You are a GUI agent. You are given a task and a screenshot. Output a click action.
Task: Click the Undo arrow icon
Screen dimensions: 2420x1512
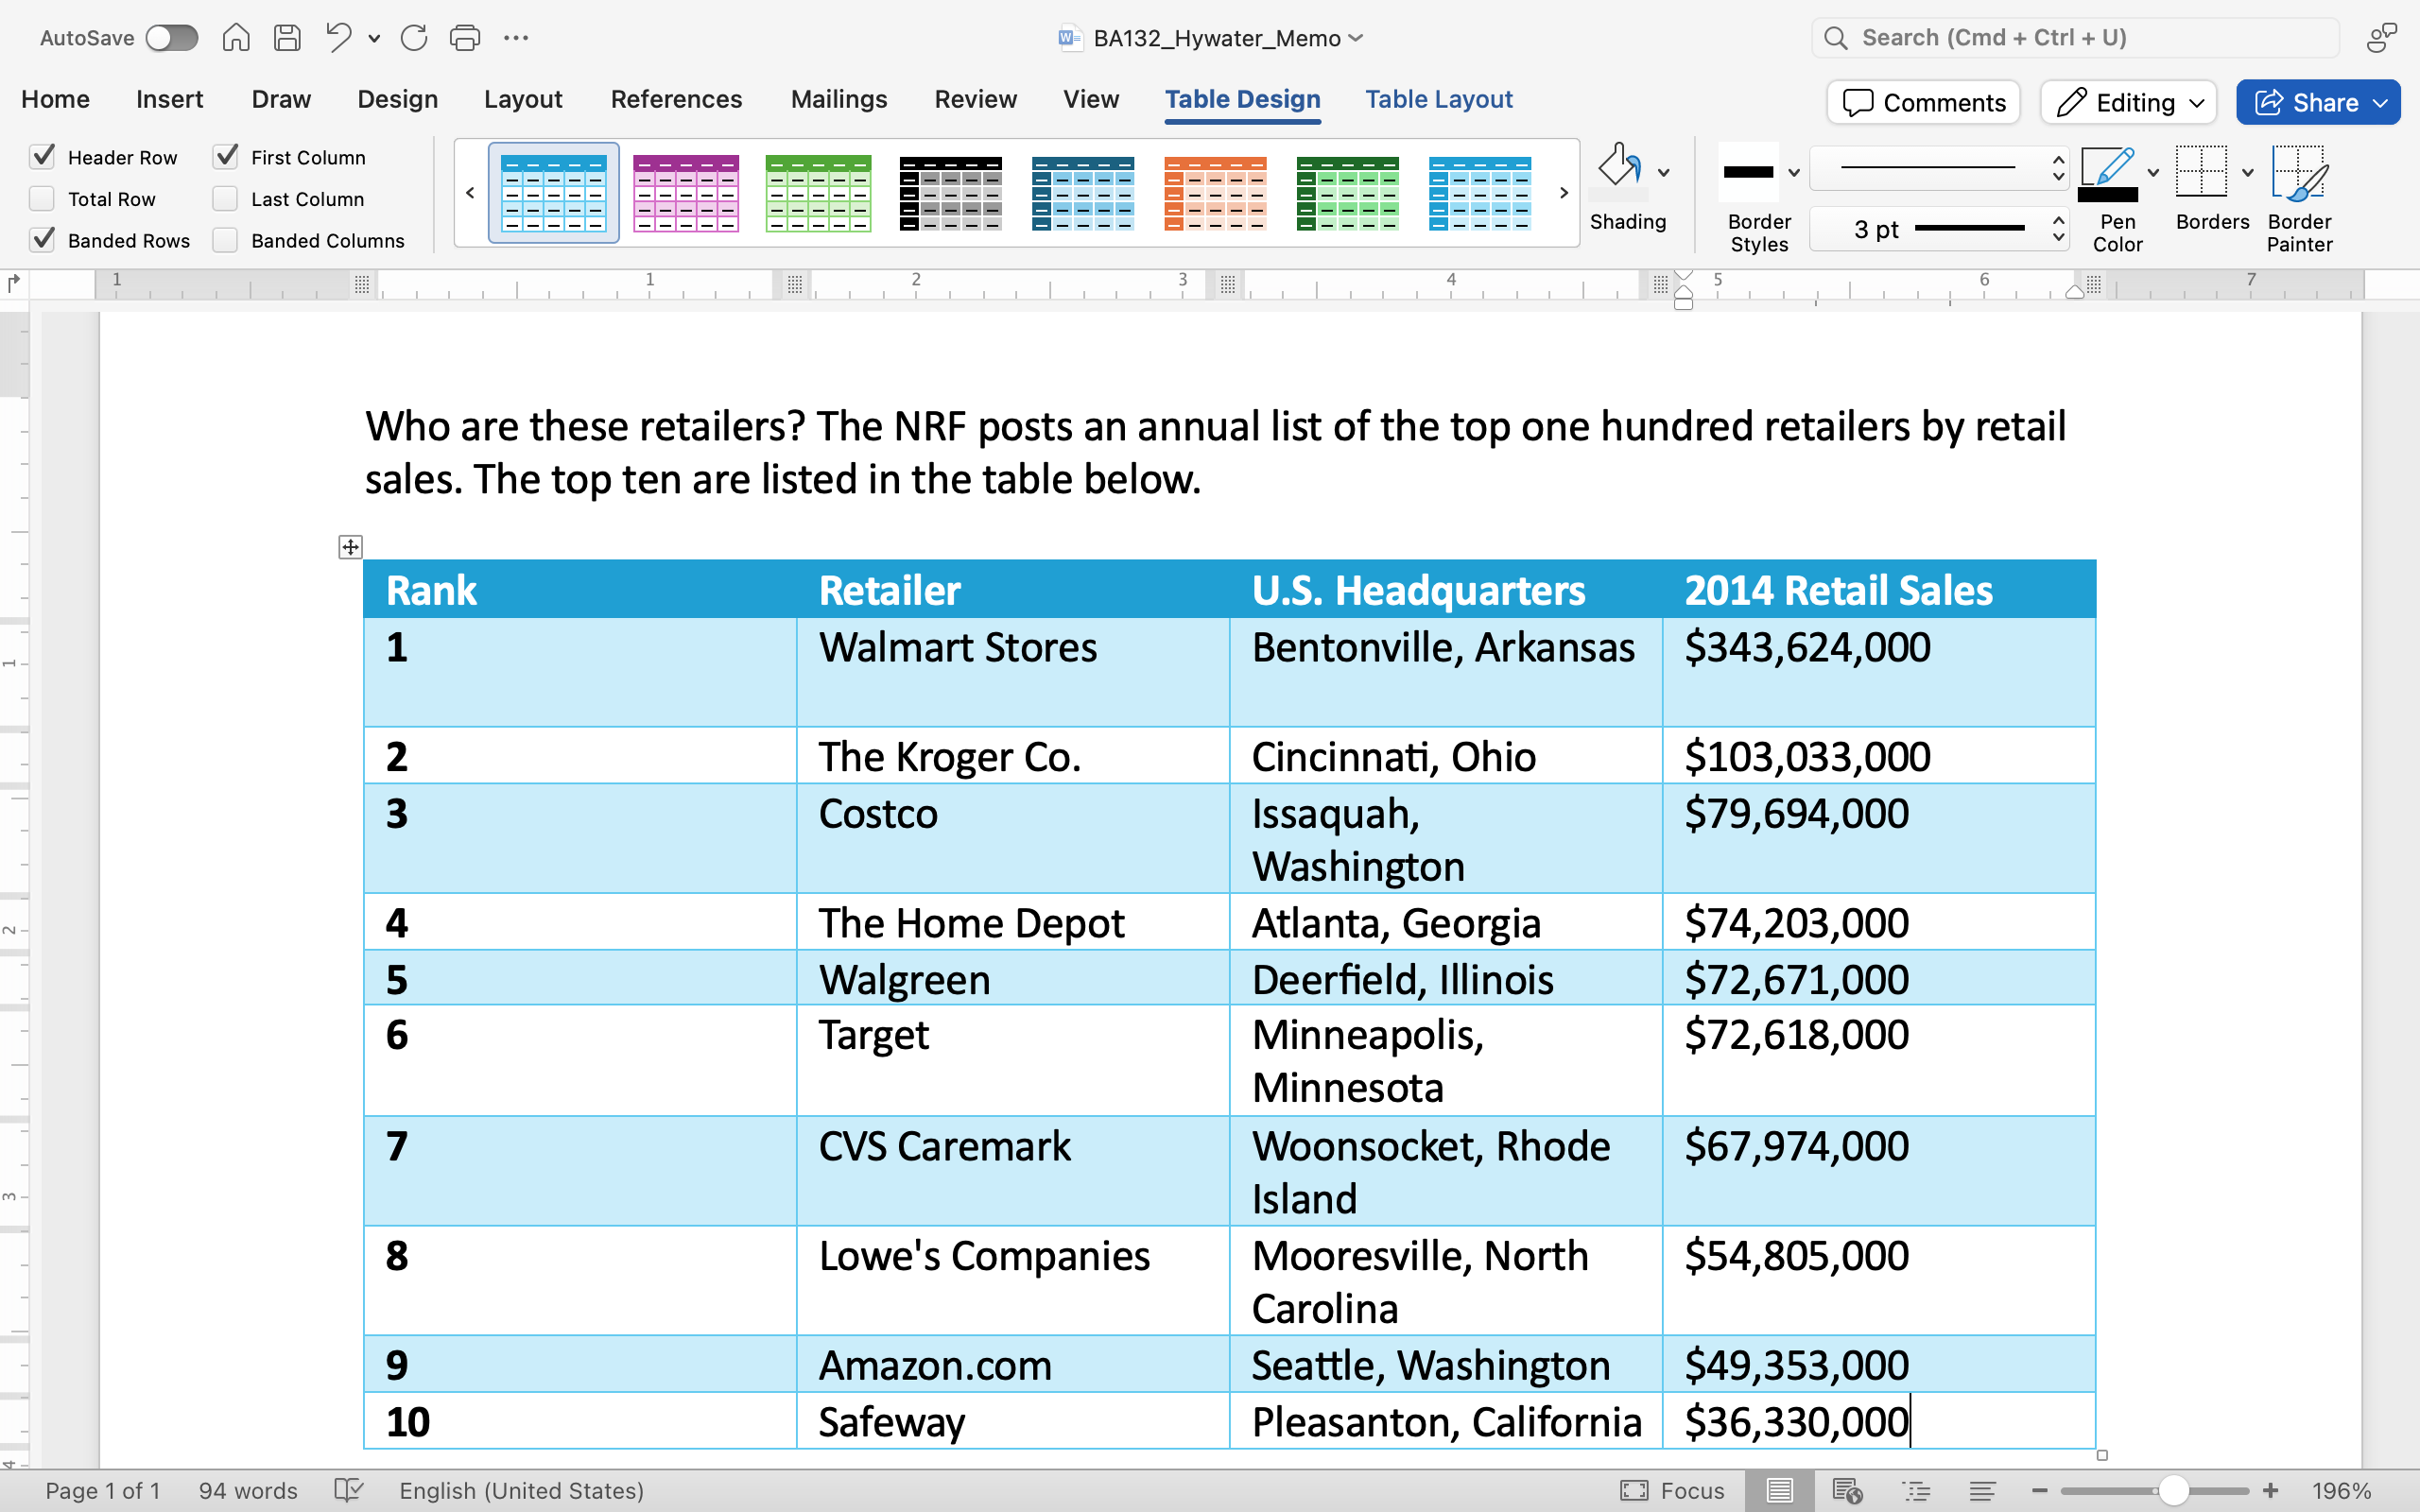(x=338, y=38)
